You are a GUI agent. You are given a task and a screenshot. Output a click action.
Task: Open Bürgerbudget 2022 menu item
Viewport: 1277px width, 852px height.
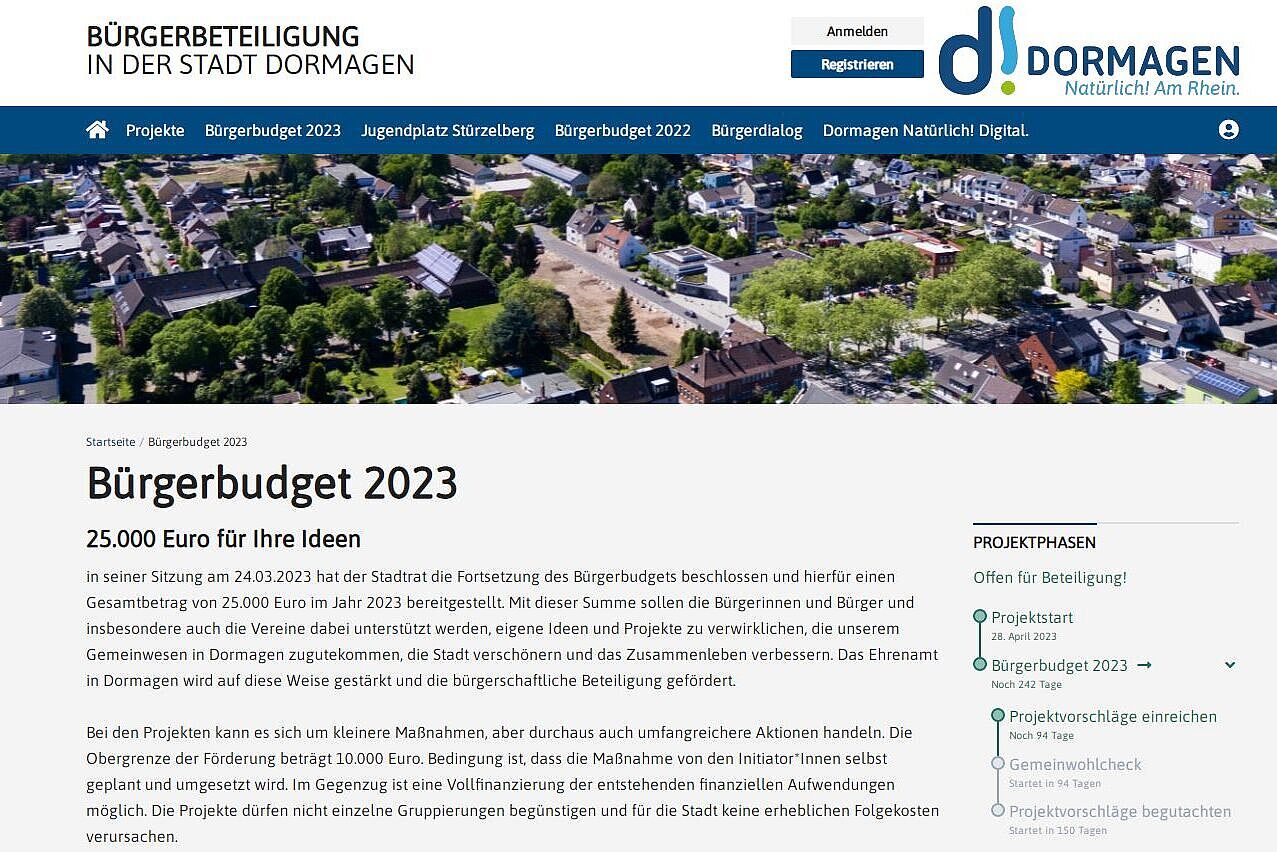click(623, 130)
